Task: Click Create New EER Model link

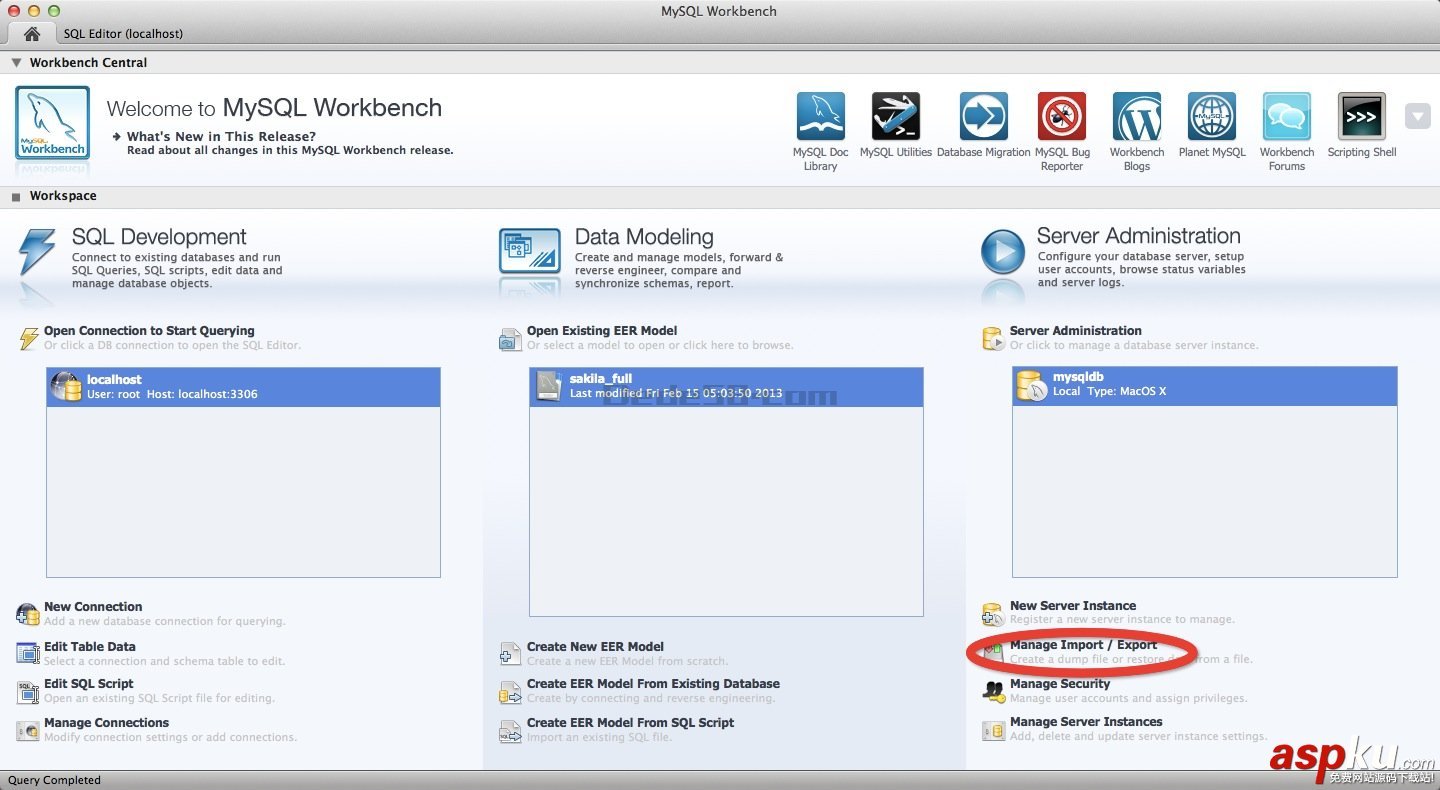Action: [x=595, y=647]
